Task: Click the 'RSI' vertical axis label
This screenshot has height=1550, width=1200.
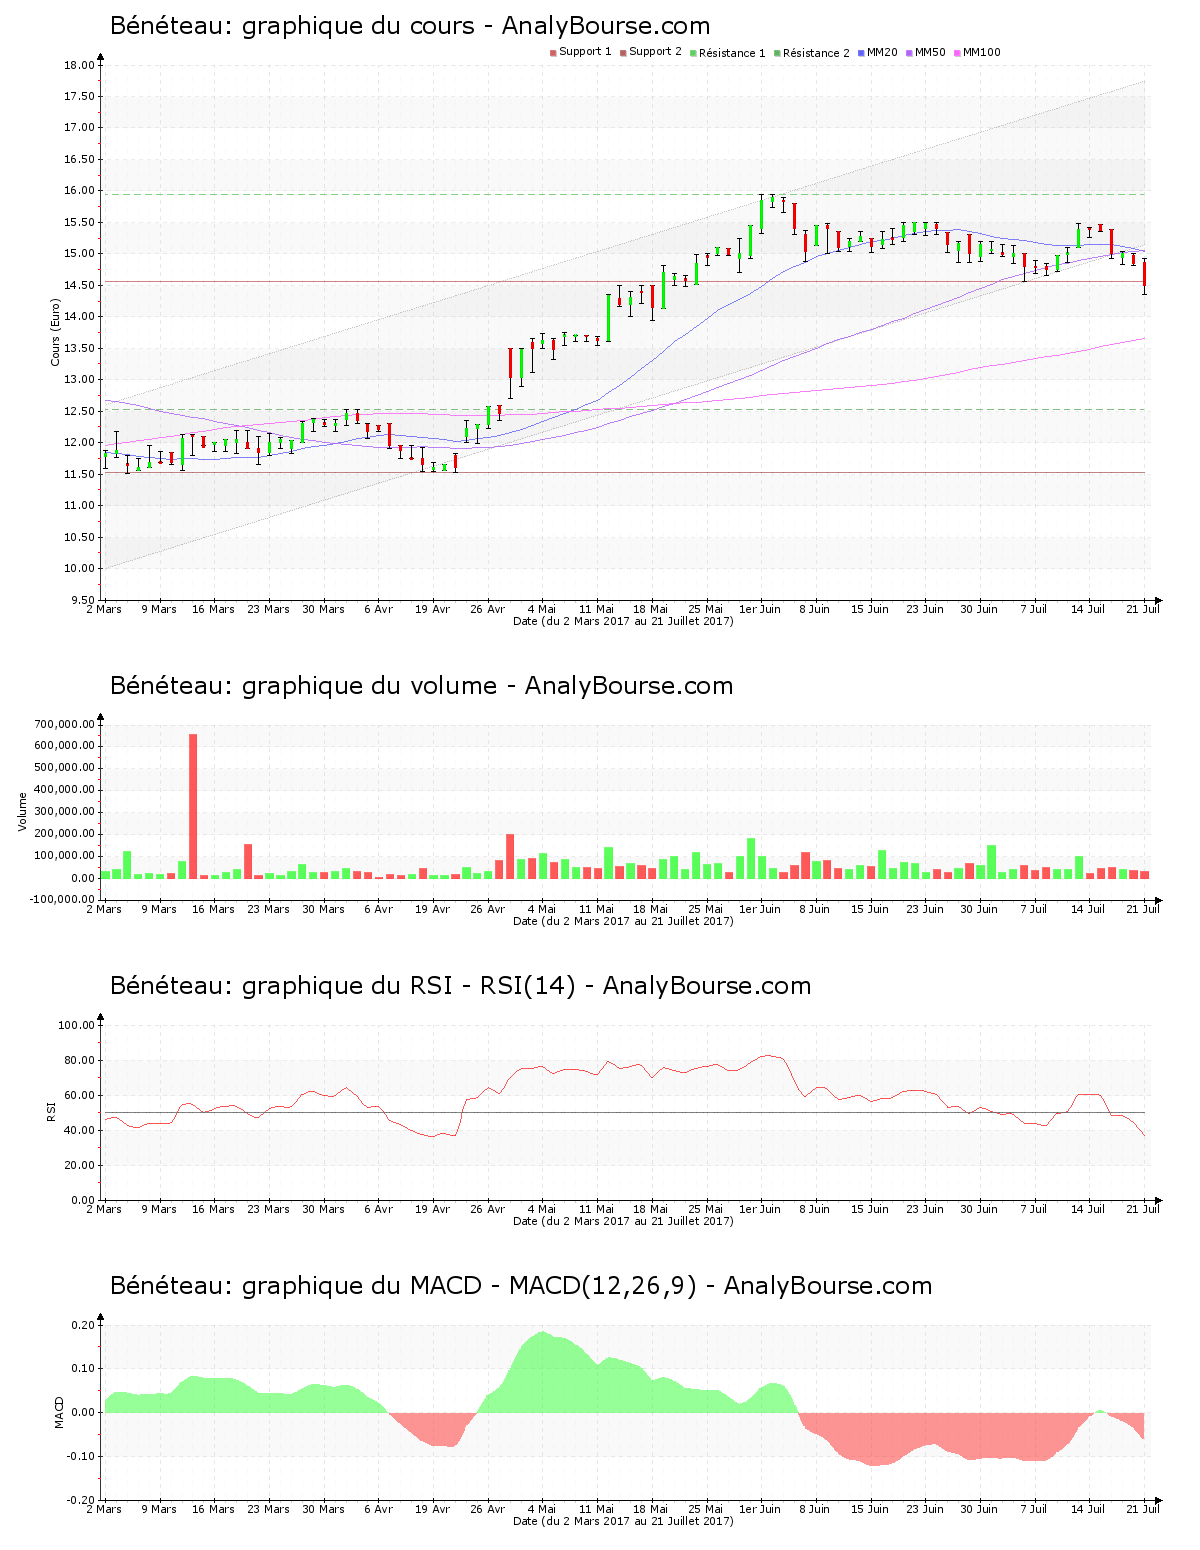Action: [x=51, y=1112]
